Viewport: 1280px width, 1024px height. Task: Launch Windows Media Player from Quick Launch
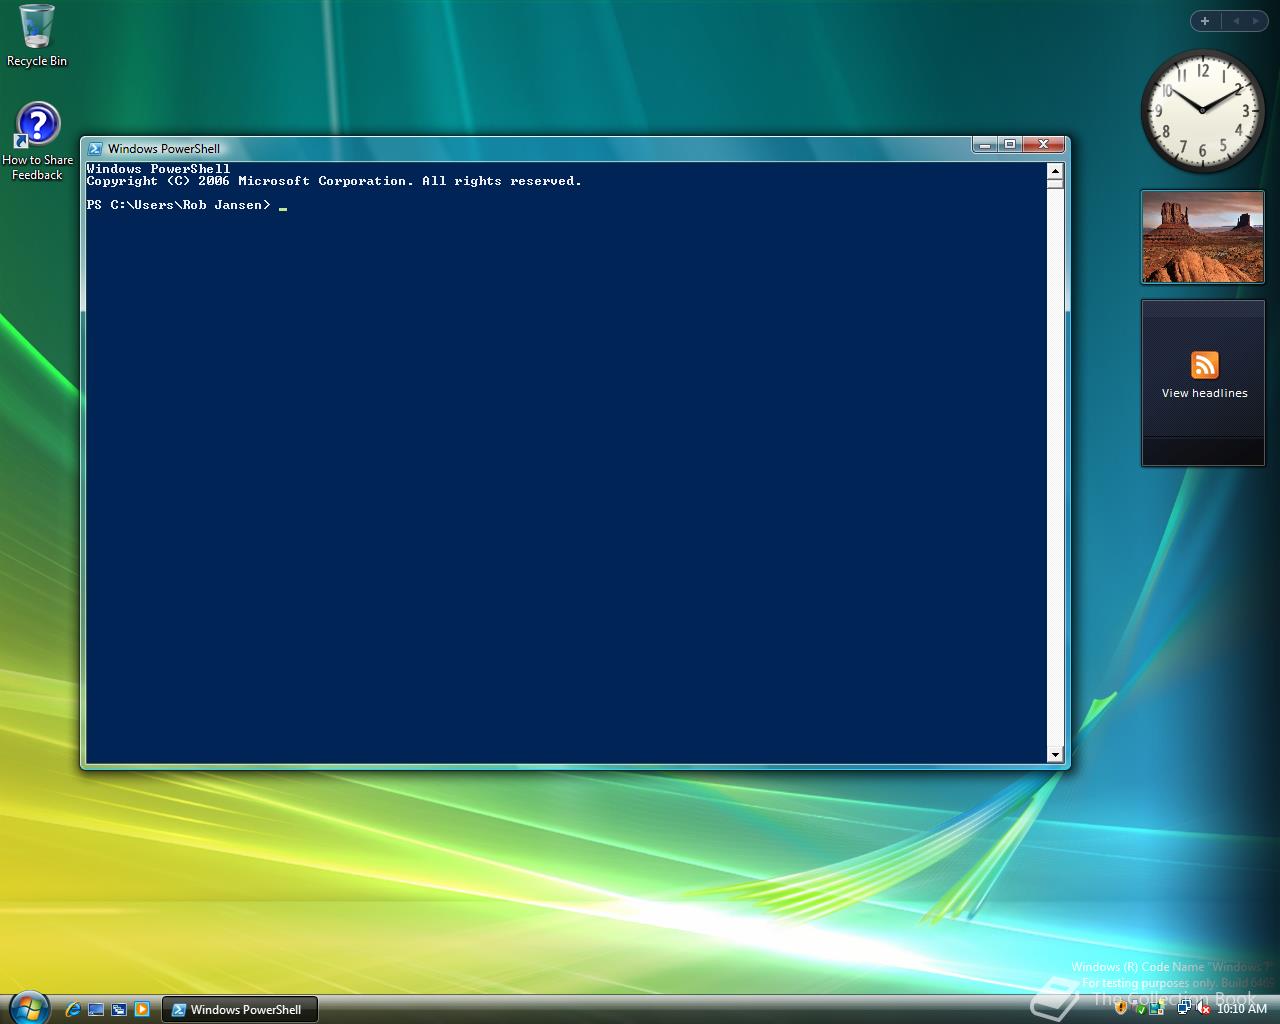(x=142, y=1009)
